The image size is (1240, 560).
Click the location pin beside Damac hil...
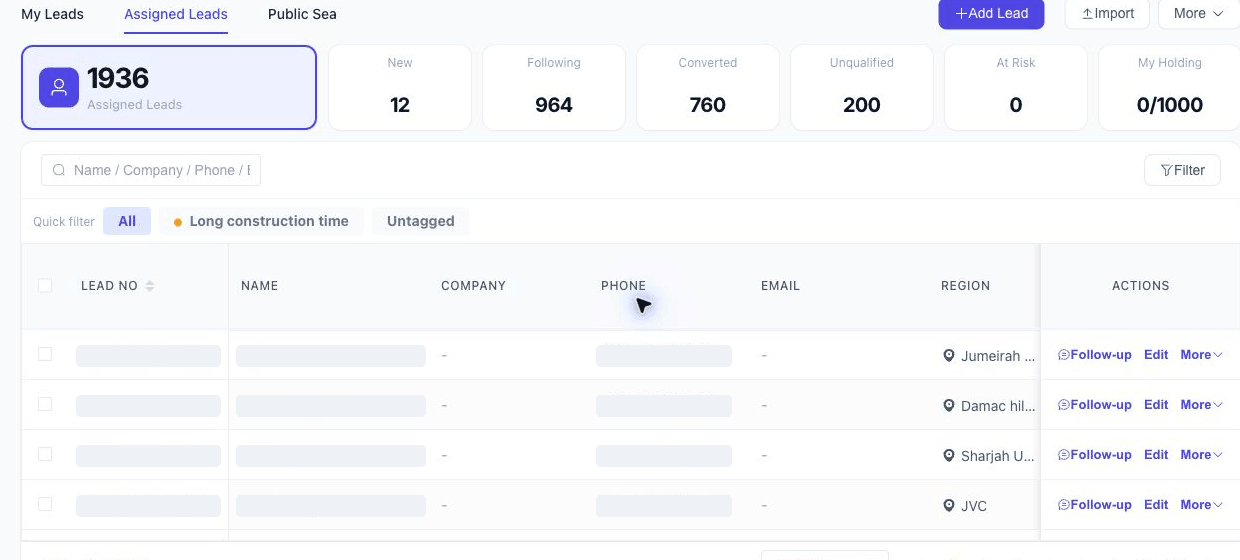(x=949, y=405)
